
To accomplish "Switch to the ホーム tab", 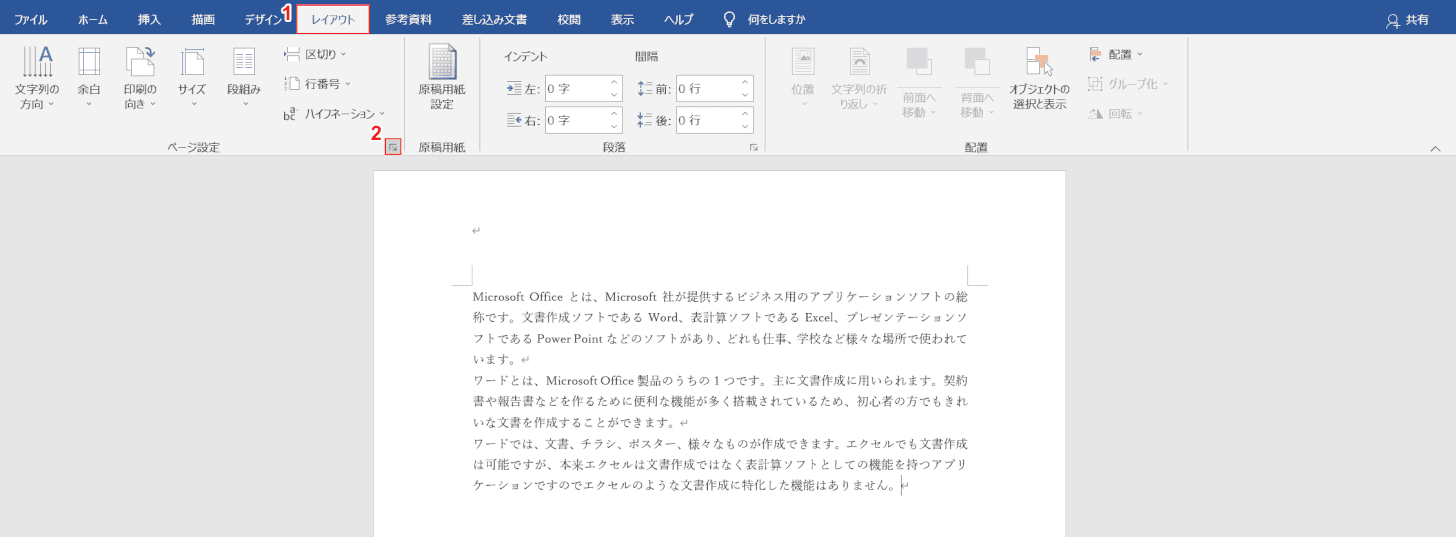I will click(x=93, y=19).
